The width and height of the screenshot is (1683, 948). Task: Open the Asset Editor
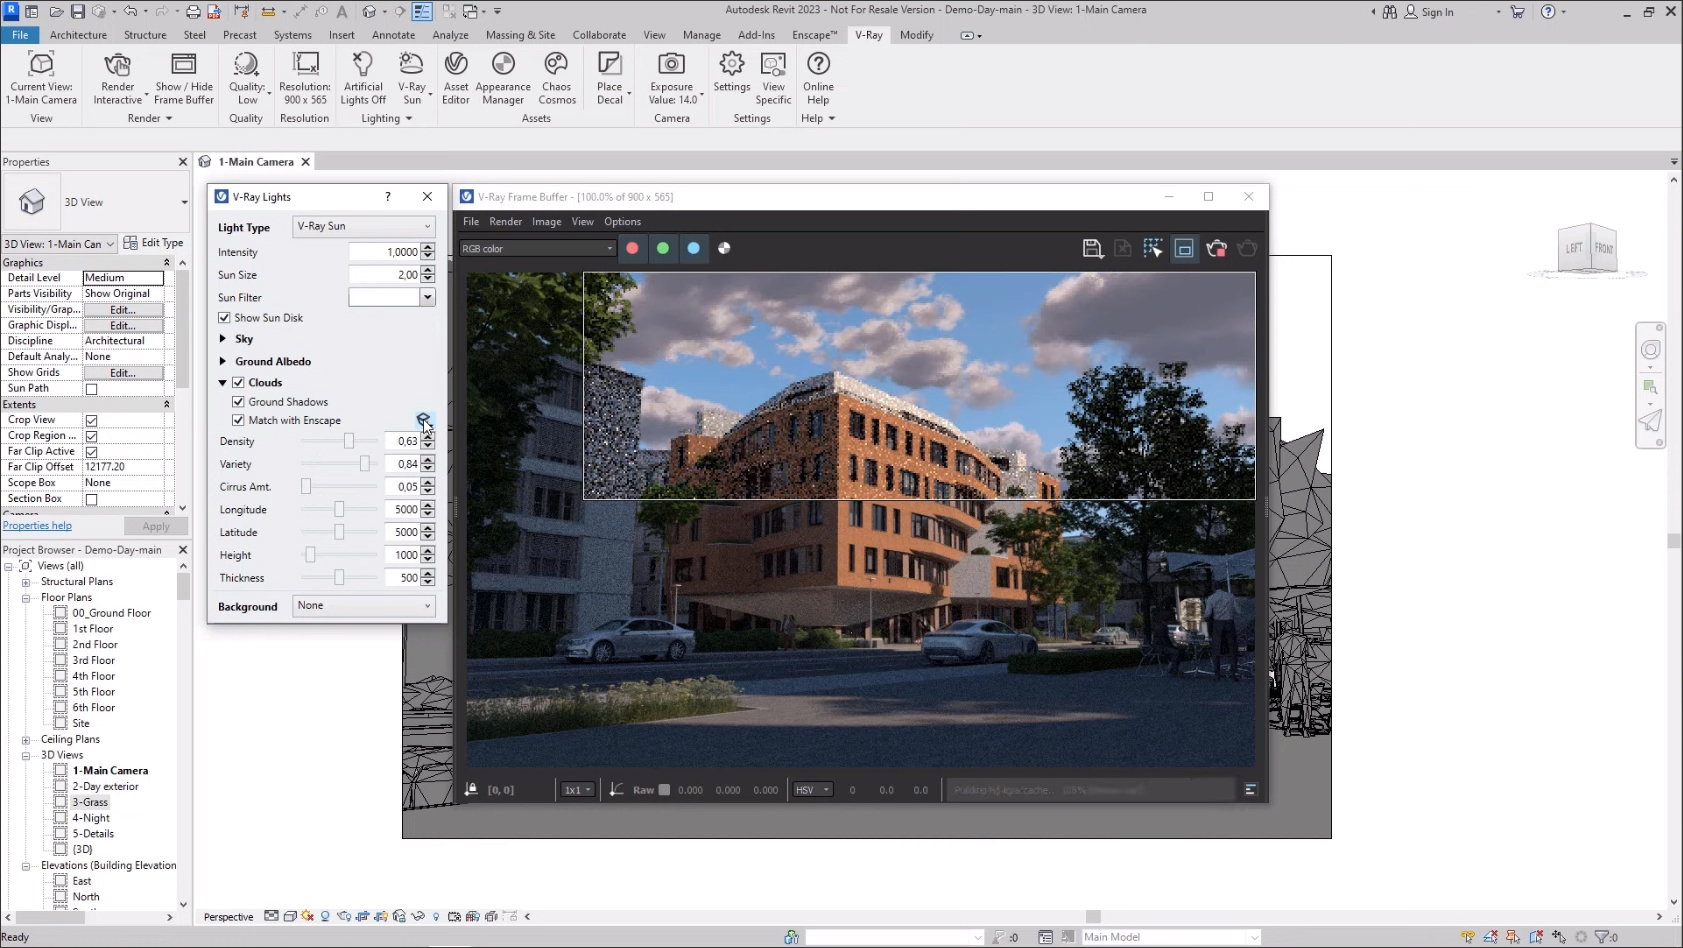click(456, 78)
